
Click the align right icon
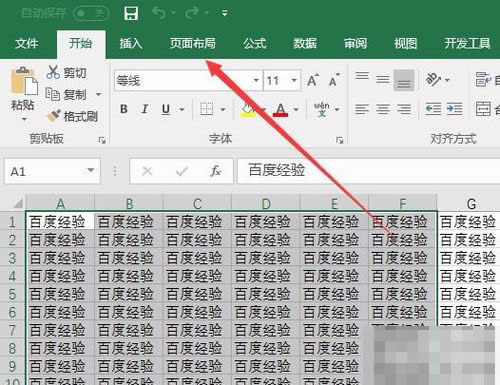coord(404,109)
